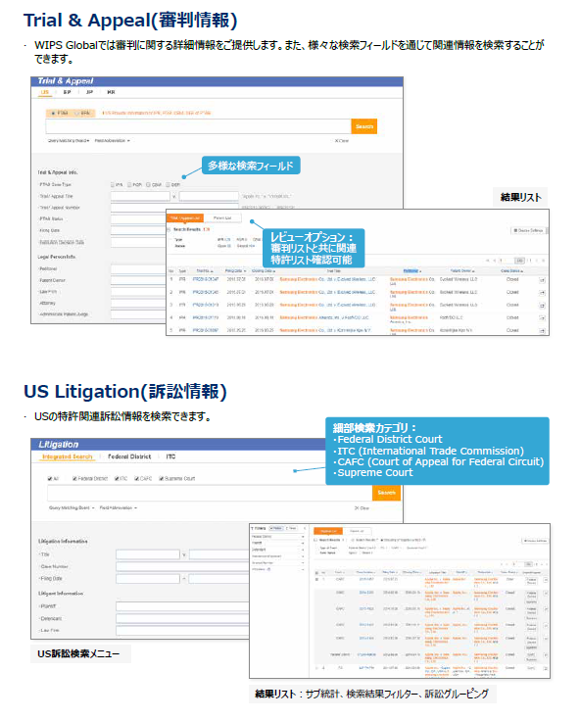580x720 pixels.
Task: Select the PTAB radio button
Action: (53, 113)
